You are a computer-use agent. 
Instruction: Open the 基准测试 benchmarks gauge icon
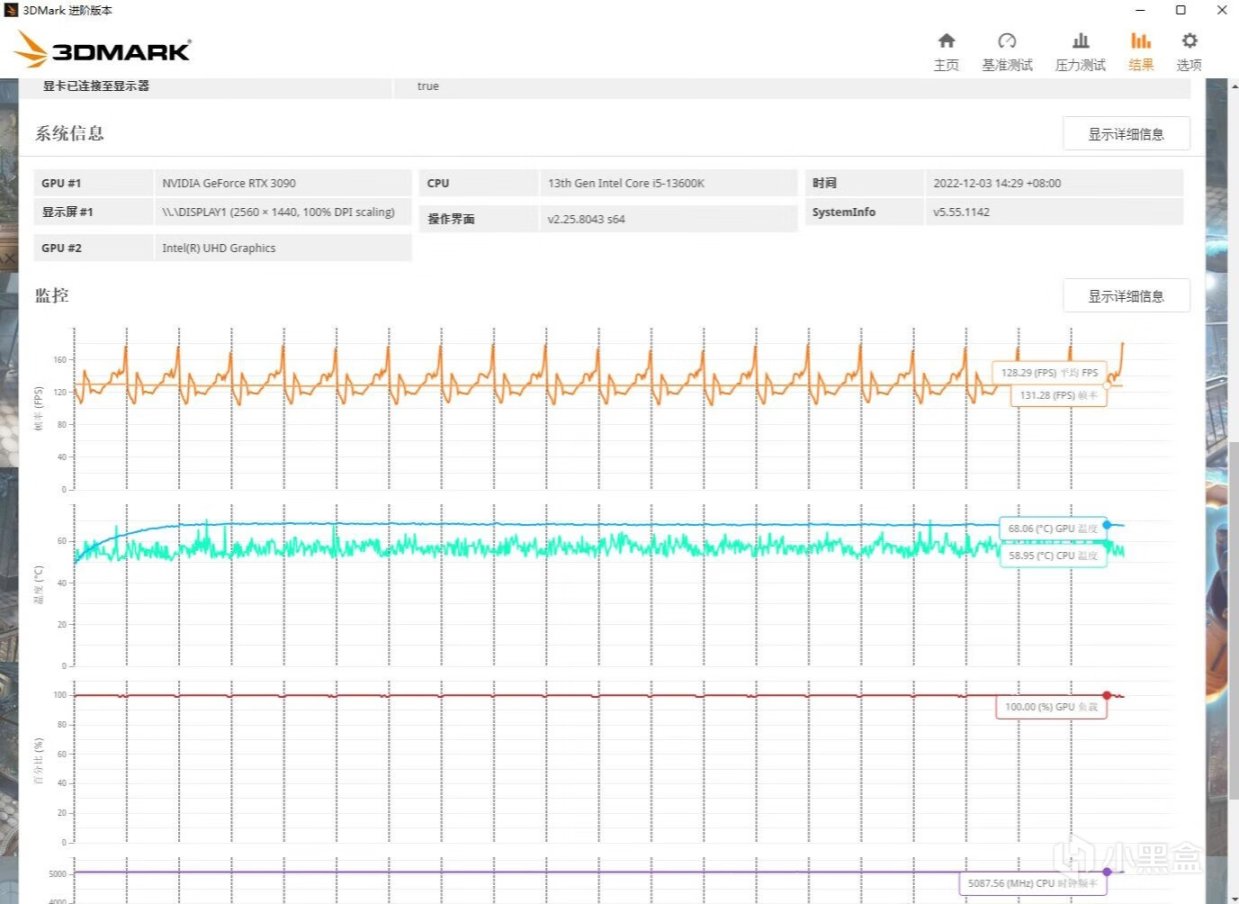1007,41
